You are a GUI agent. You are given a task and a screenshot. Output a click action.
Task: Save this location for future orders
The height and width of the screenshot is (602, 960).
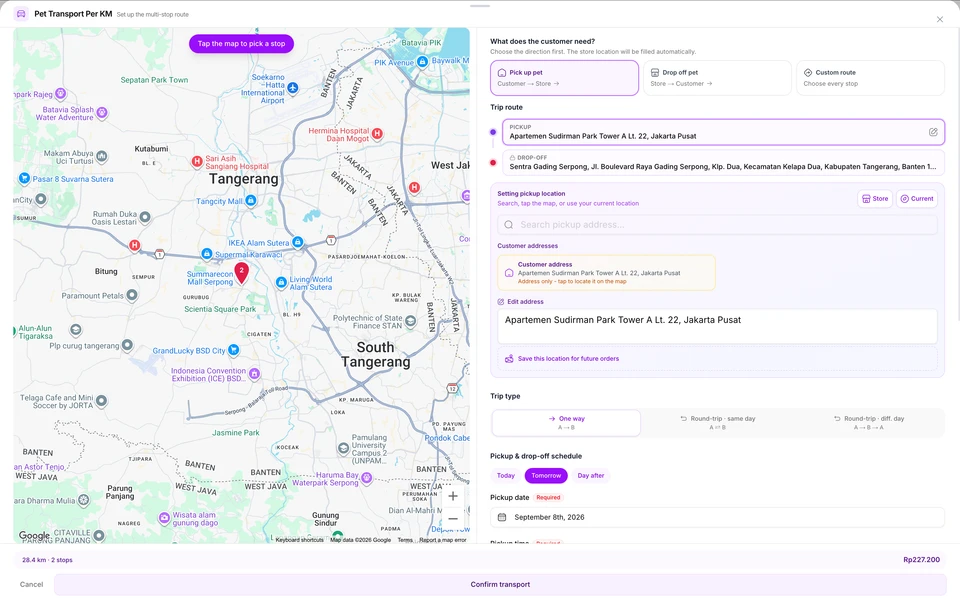[x=717, y=359]
